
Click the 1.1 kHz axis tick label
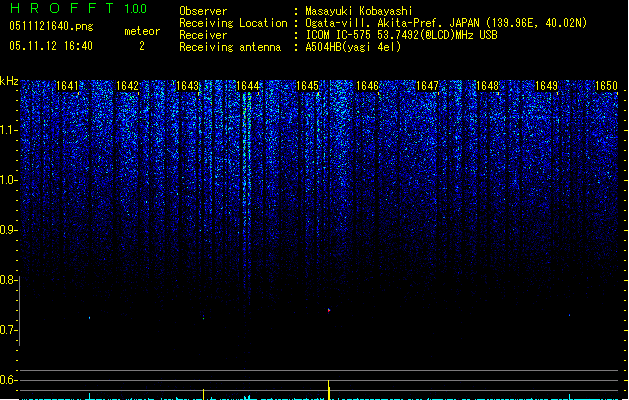(x=8, y=130)
